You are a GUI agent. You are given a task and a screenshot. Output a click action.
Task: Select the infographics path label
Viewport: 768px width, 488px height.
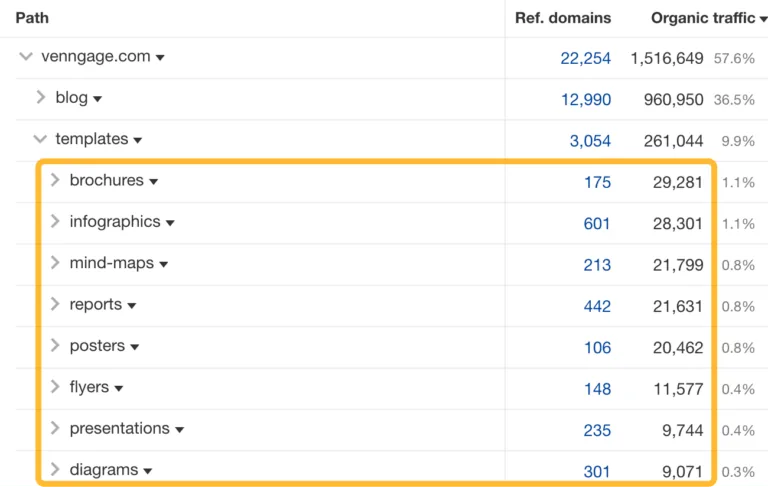(x=115, y=221)
